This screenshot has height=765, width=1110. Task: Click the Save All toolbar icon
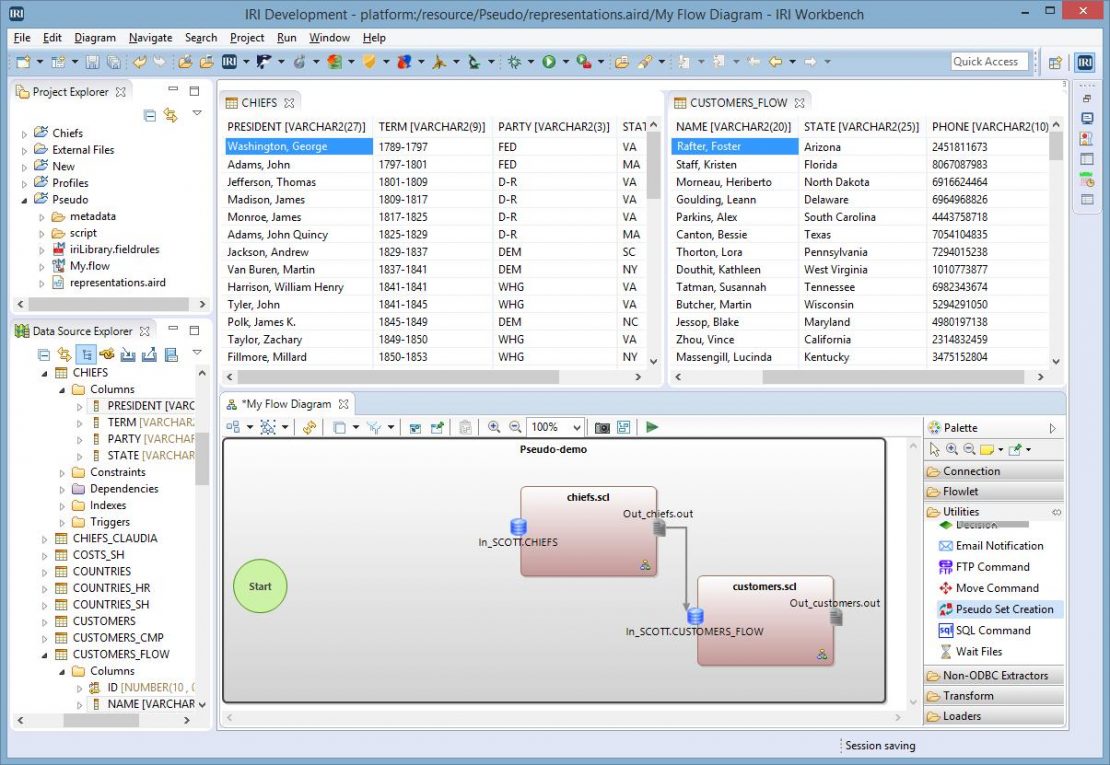113,62
